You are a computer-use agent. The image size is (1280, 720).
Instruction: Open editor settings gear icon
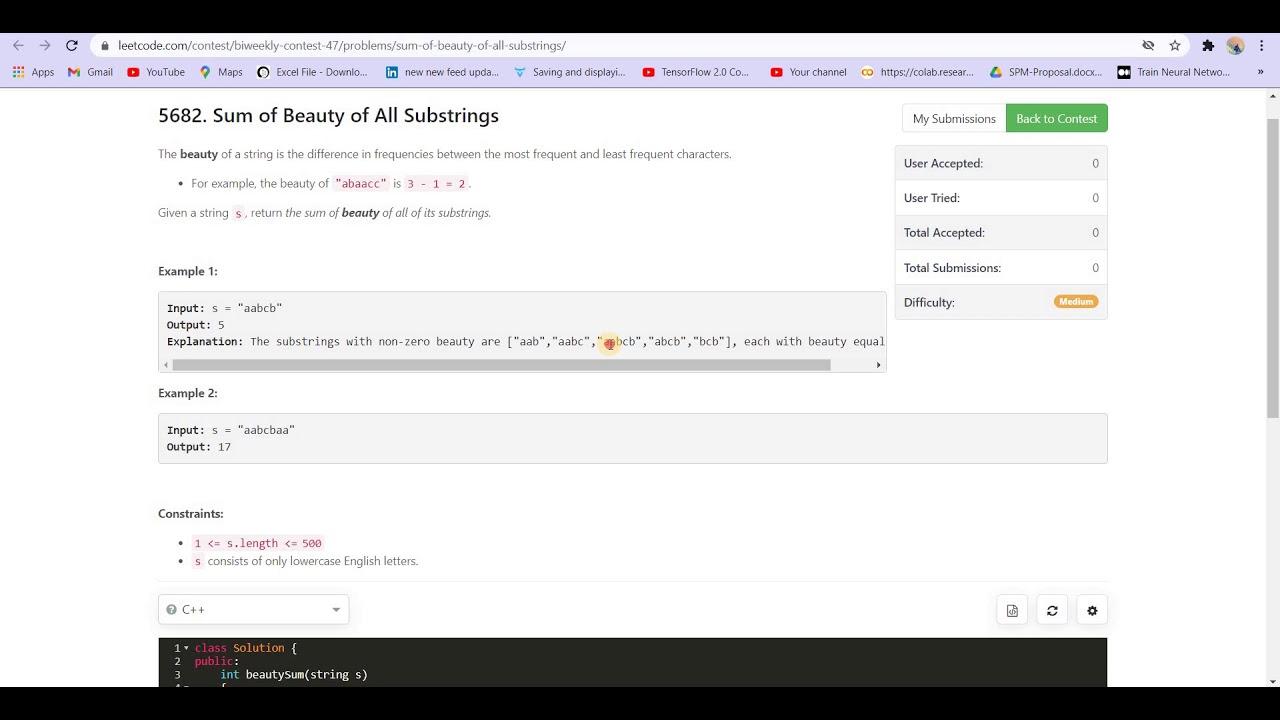click(x=1092, y=611)
